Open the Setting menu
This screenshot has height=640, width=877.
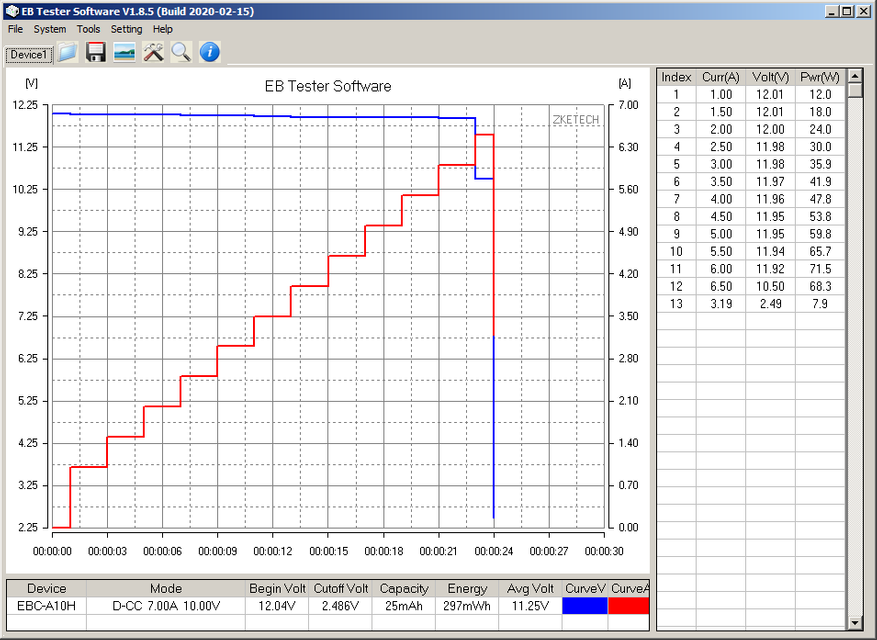coord(126,29)
